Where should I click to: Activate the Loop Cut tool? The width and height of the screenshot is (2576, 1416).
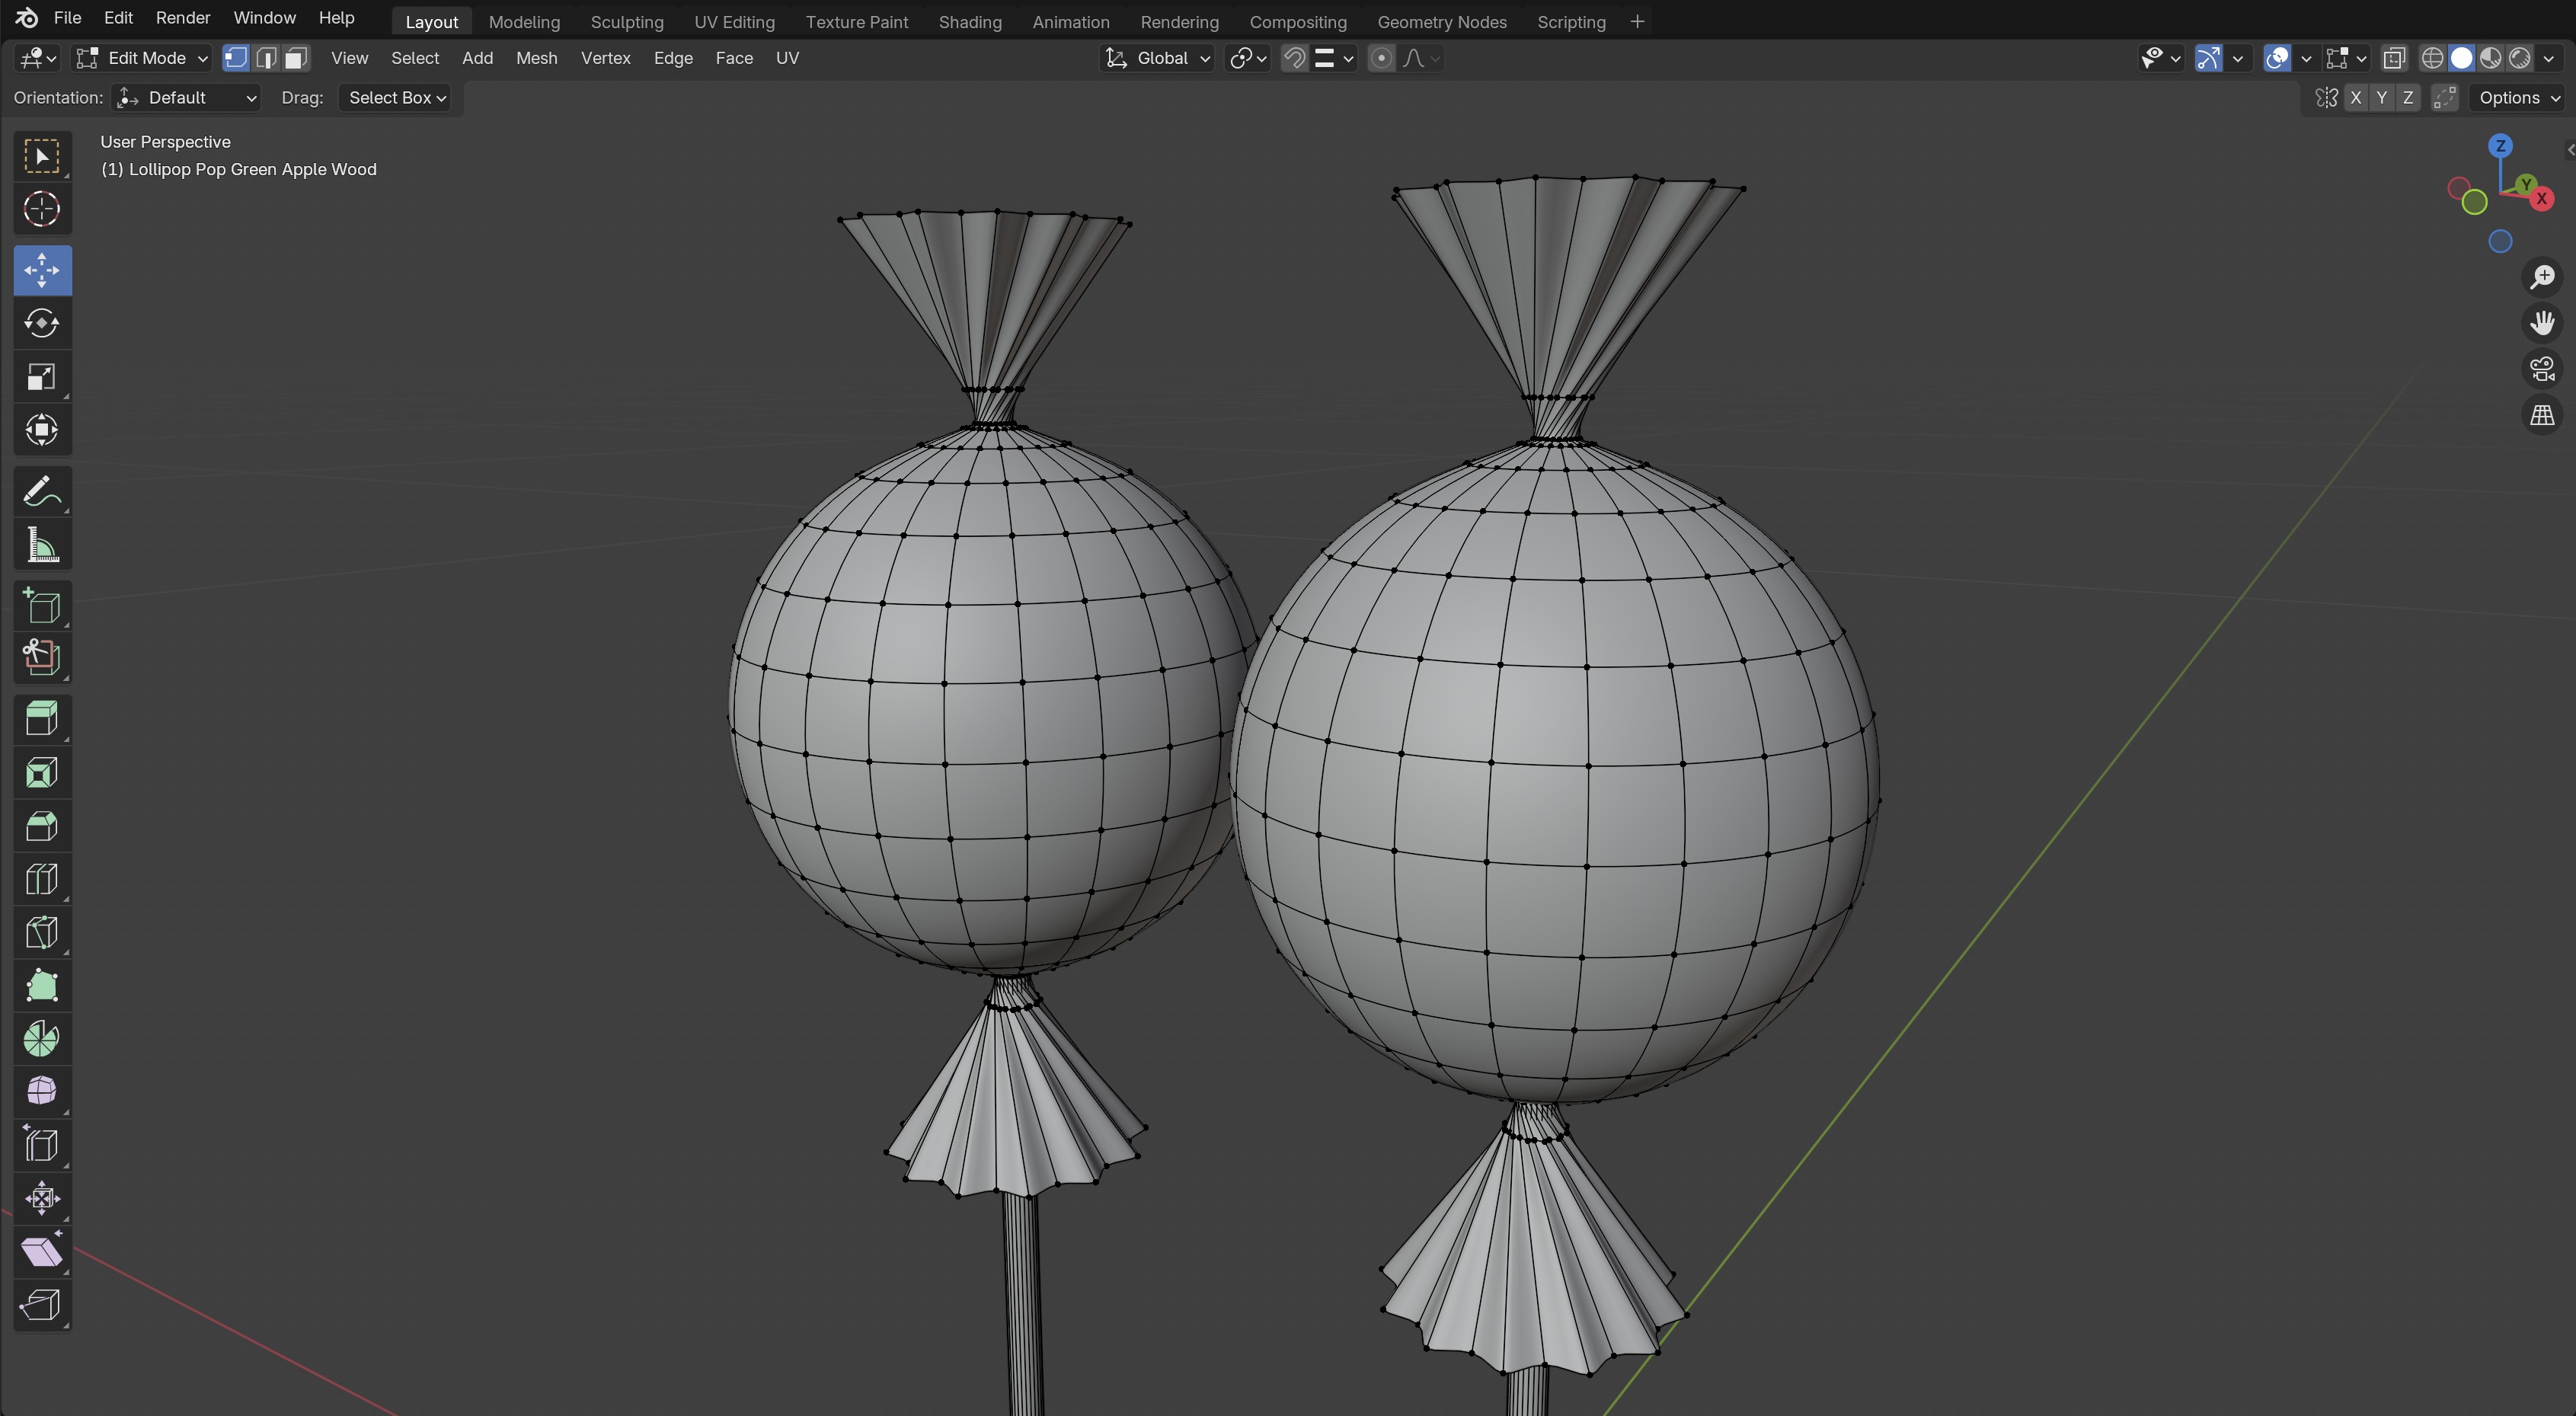tap(42, 880)
